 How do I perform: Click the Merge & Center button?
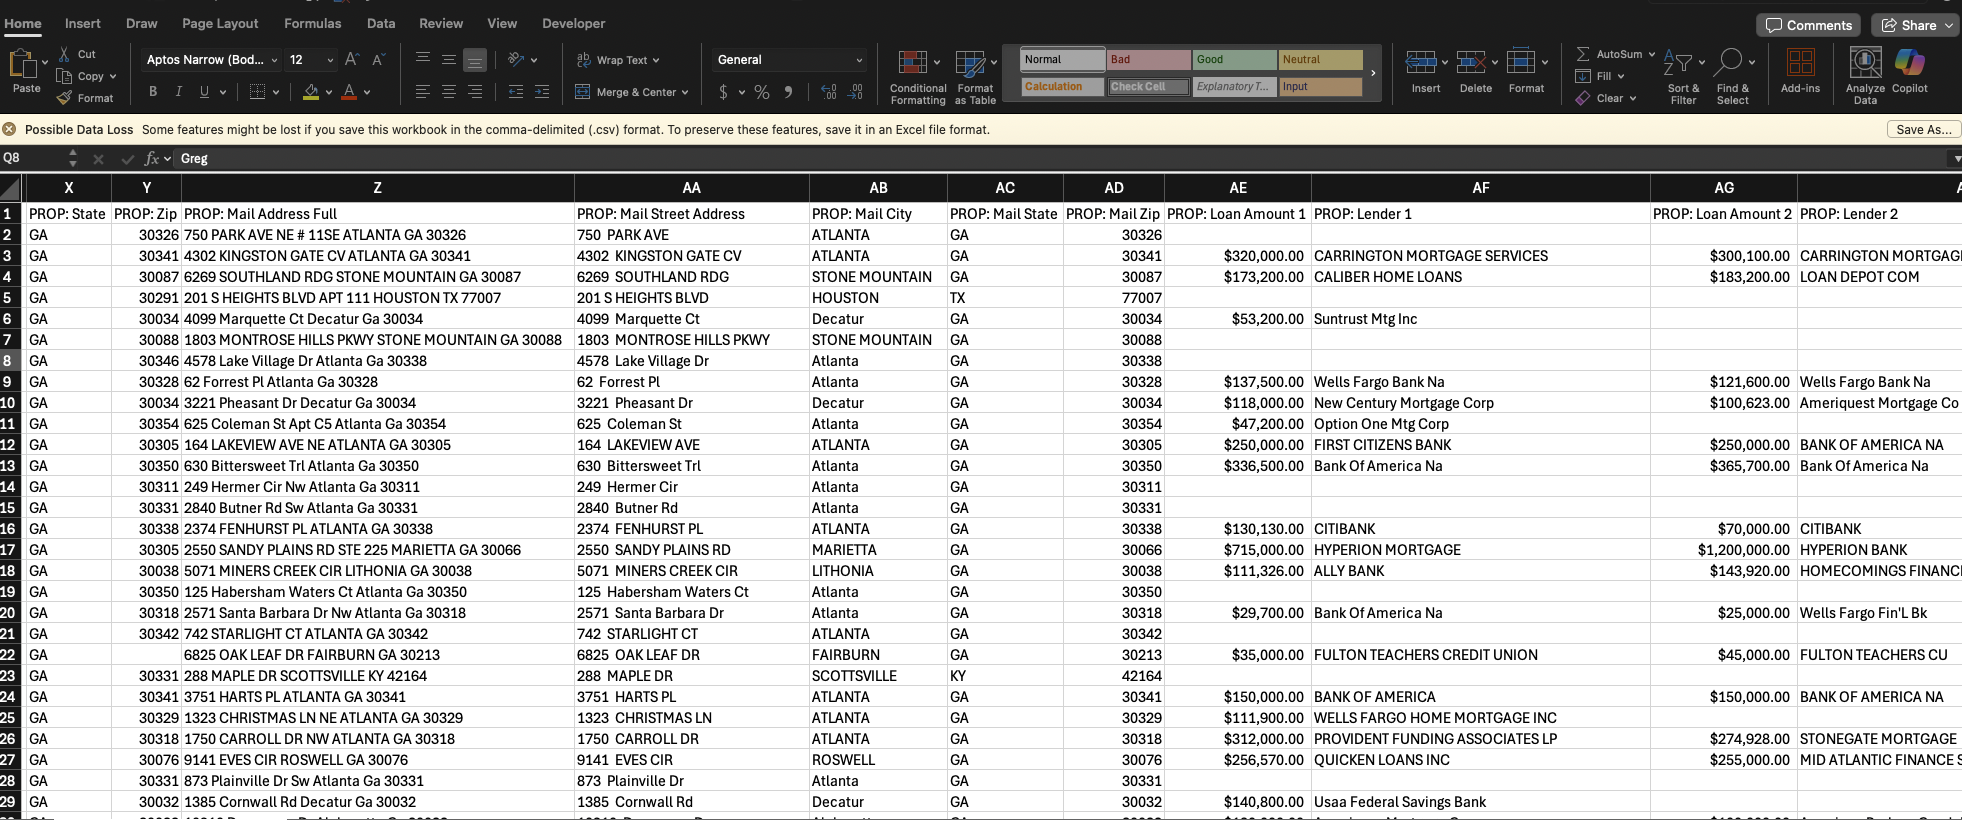pos(626,92)
